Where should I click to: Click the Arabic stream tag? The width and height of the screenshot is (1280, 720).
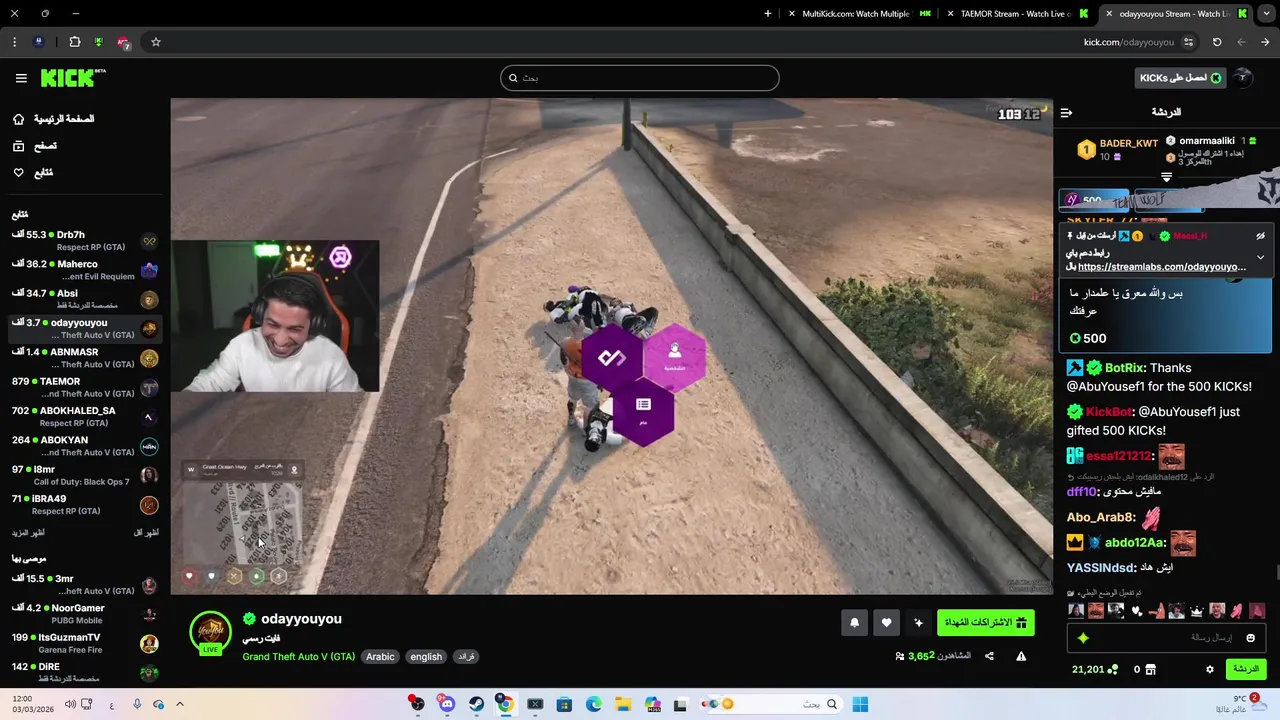(x=380, y=657)
